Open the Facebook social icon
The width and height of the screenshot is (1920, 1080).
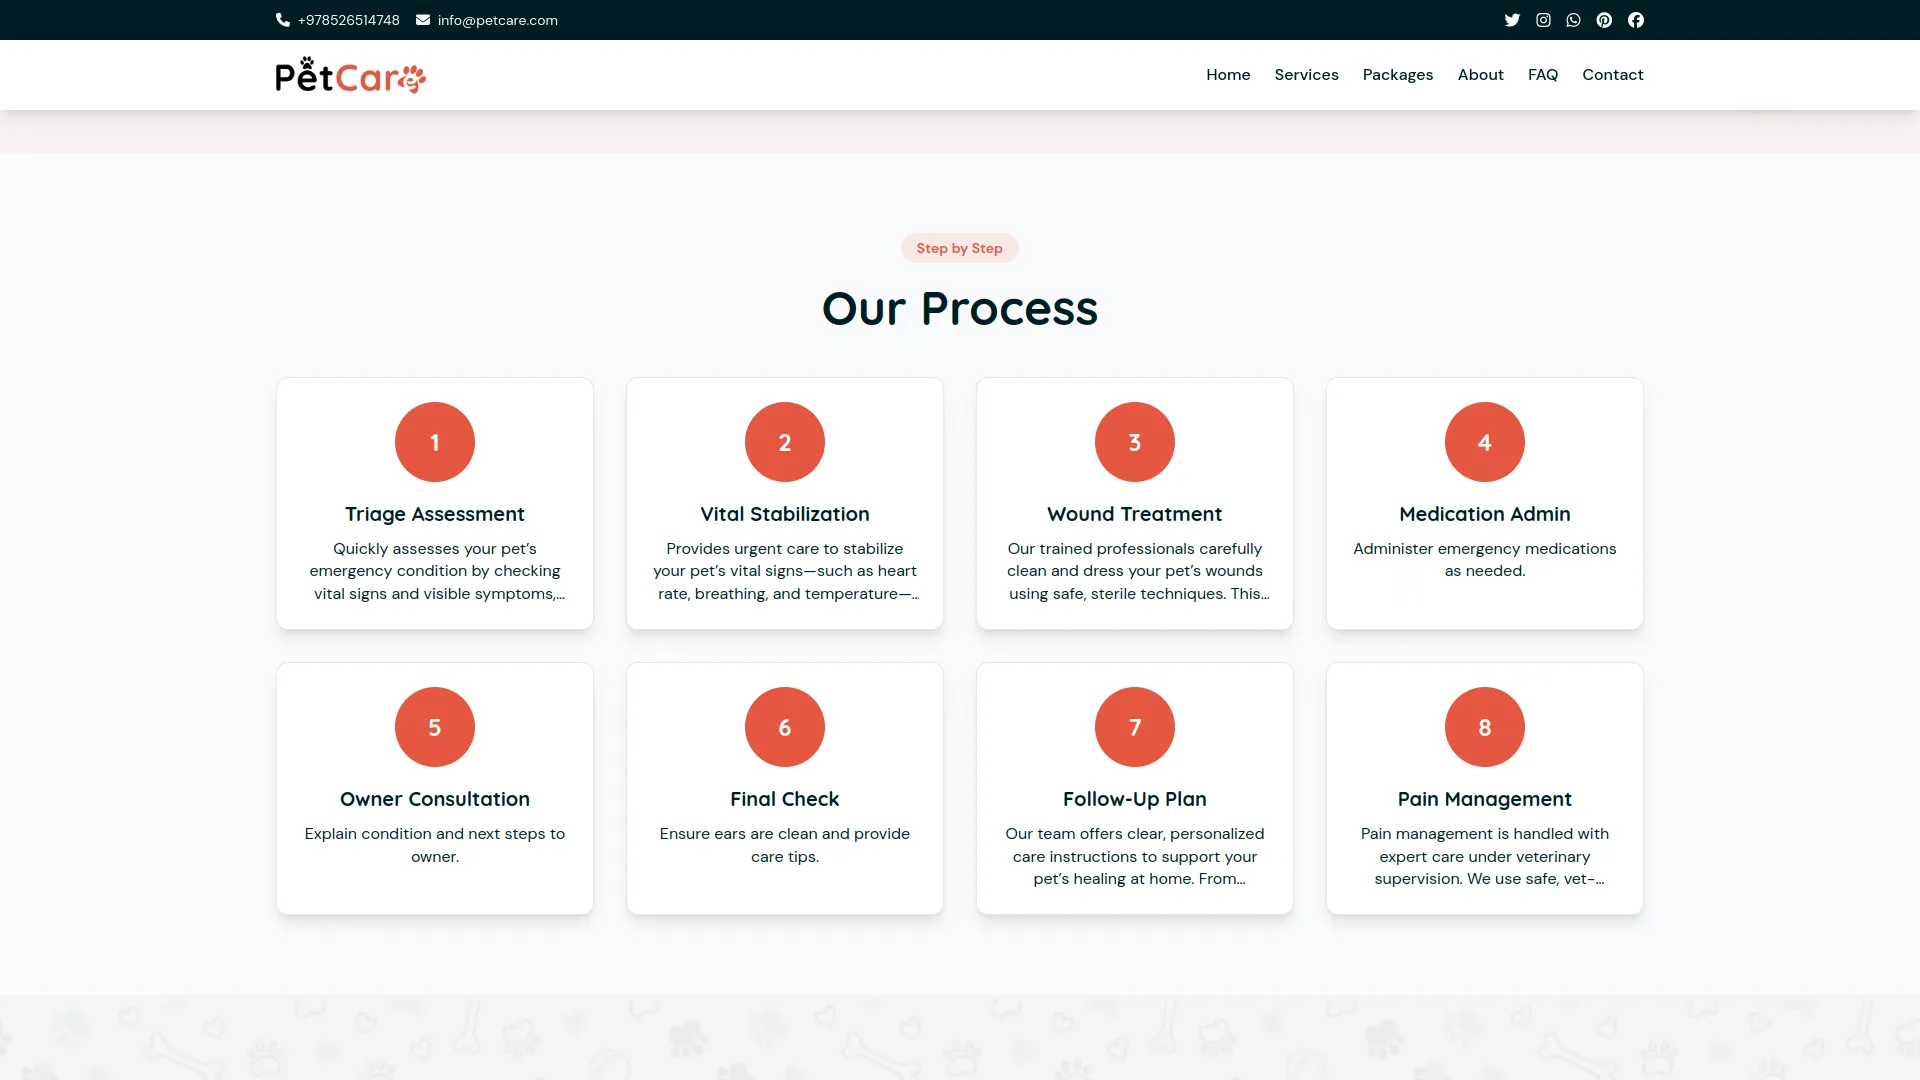1636,20
